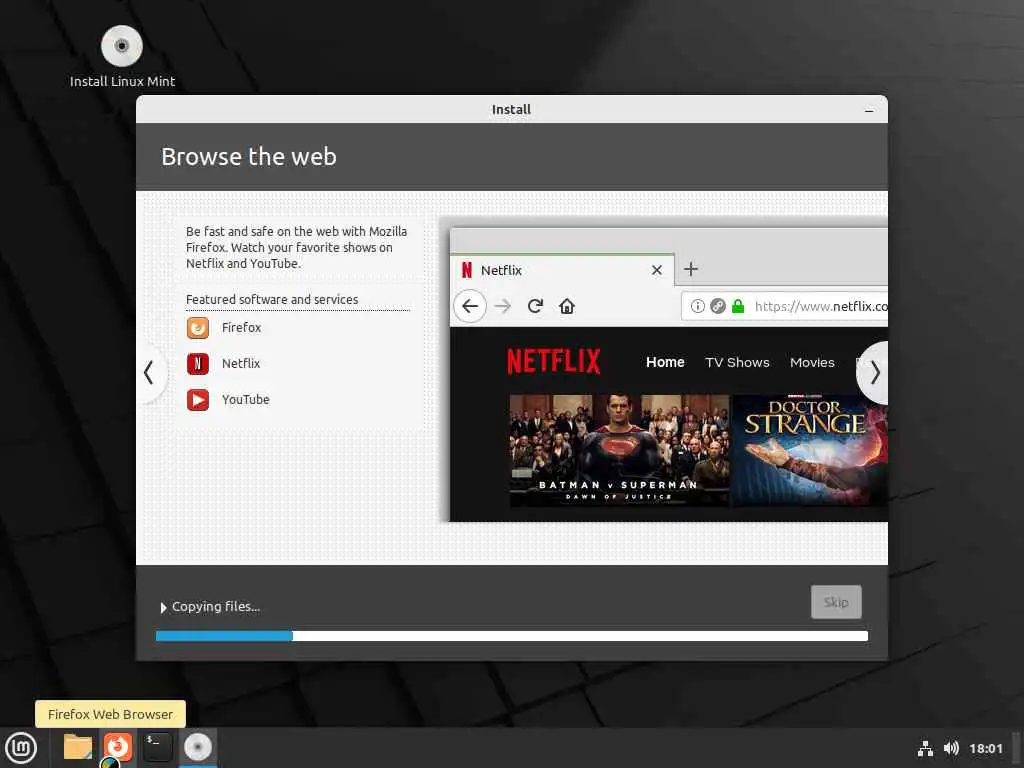Go to the previous slide with left chevron
The image size is (1024, 768).
pyautogui.click(x=150, y=373)
